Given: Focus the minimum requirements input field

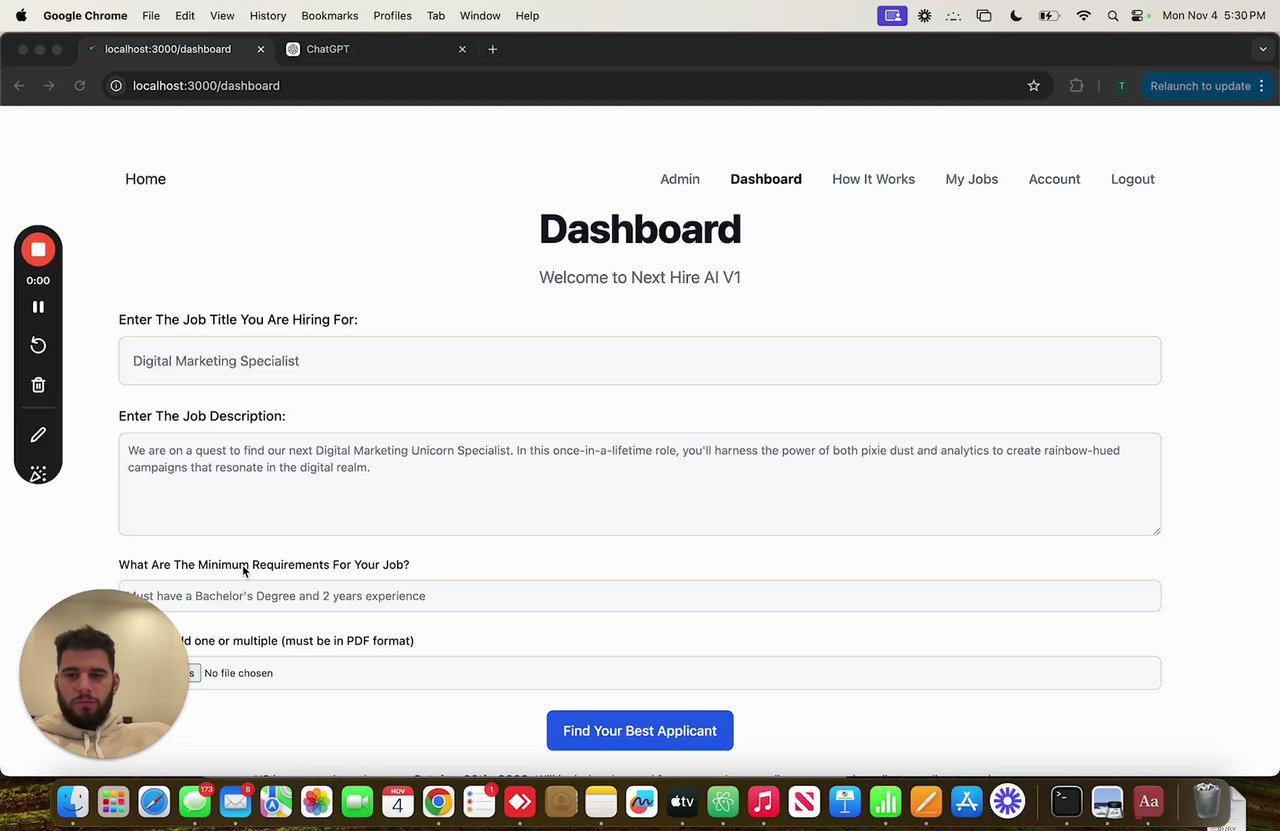Looking at the screenshot, I should click(640, 596).
